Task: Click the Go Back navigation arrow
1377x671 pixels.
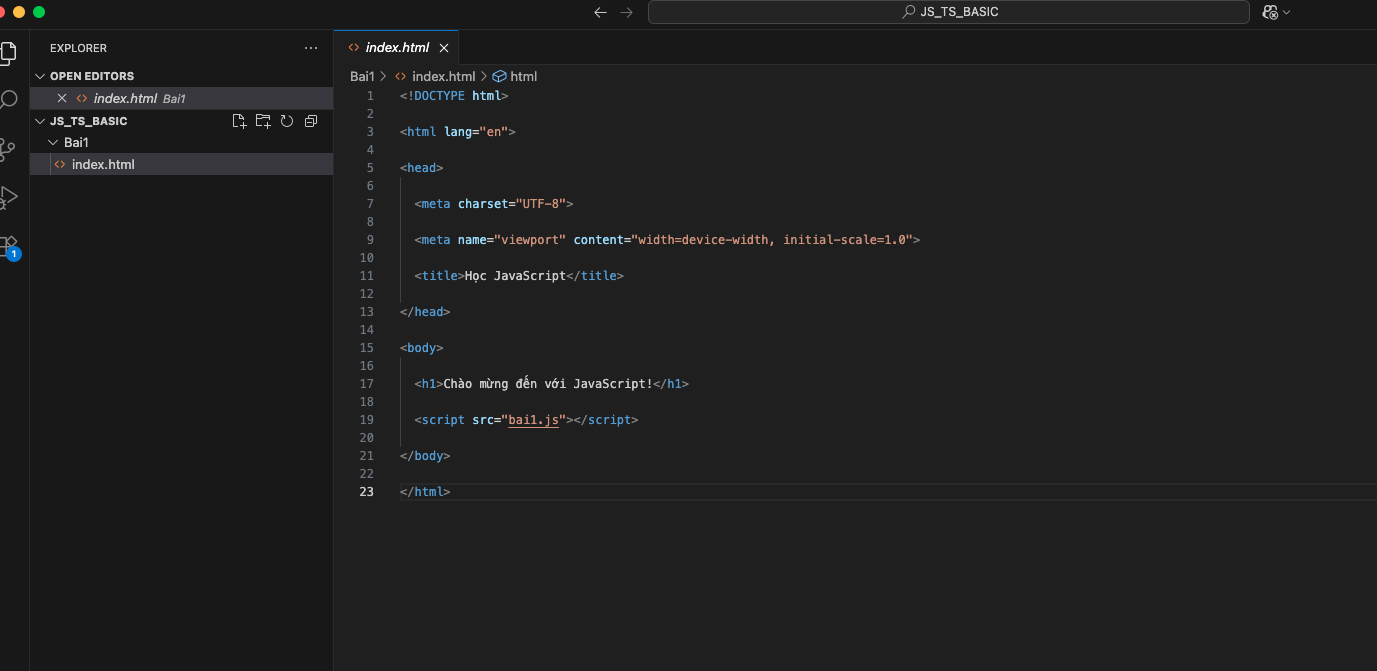Action: coord(600,12)
